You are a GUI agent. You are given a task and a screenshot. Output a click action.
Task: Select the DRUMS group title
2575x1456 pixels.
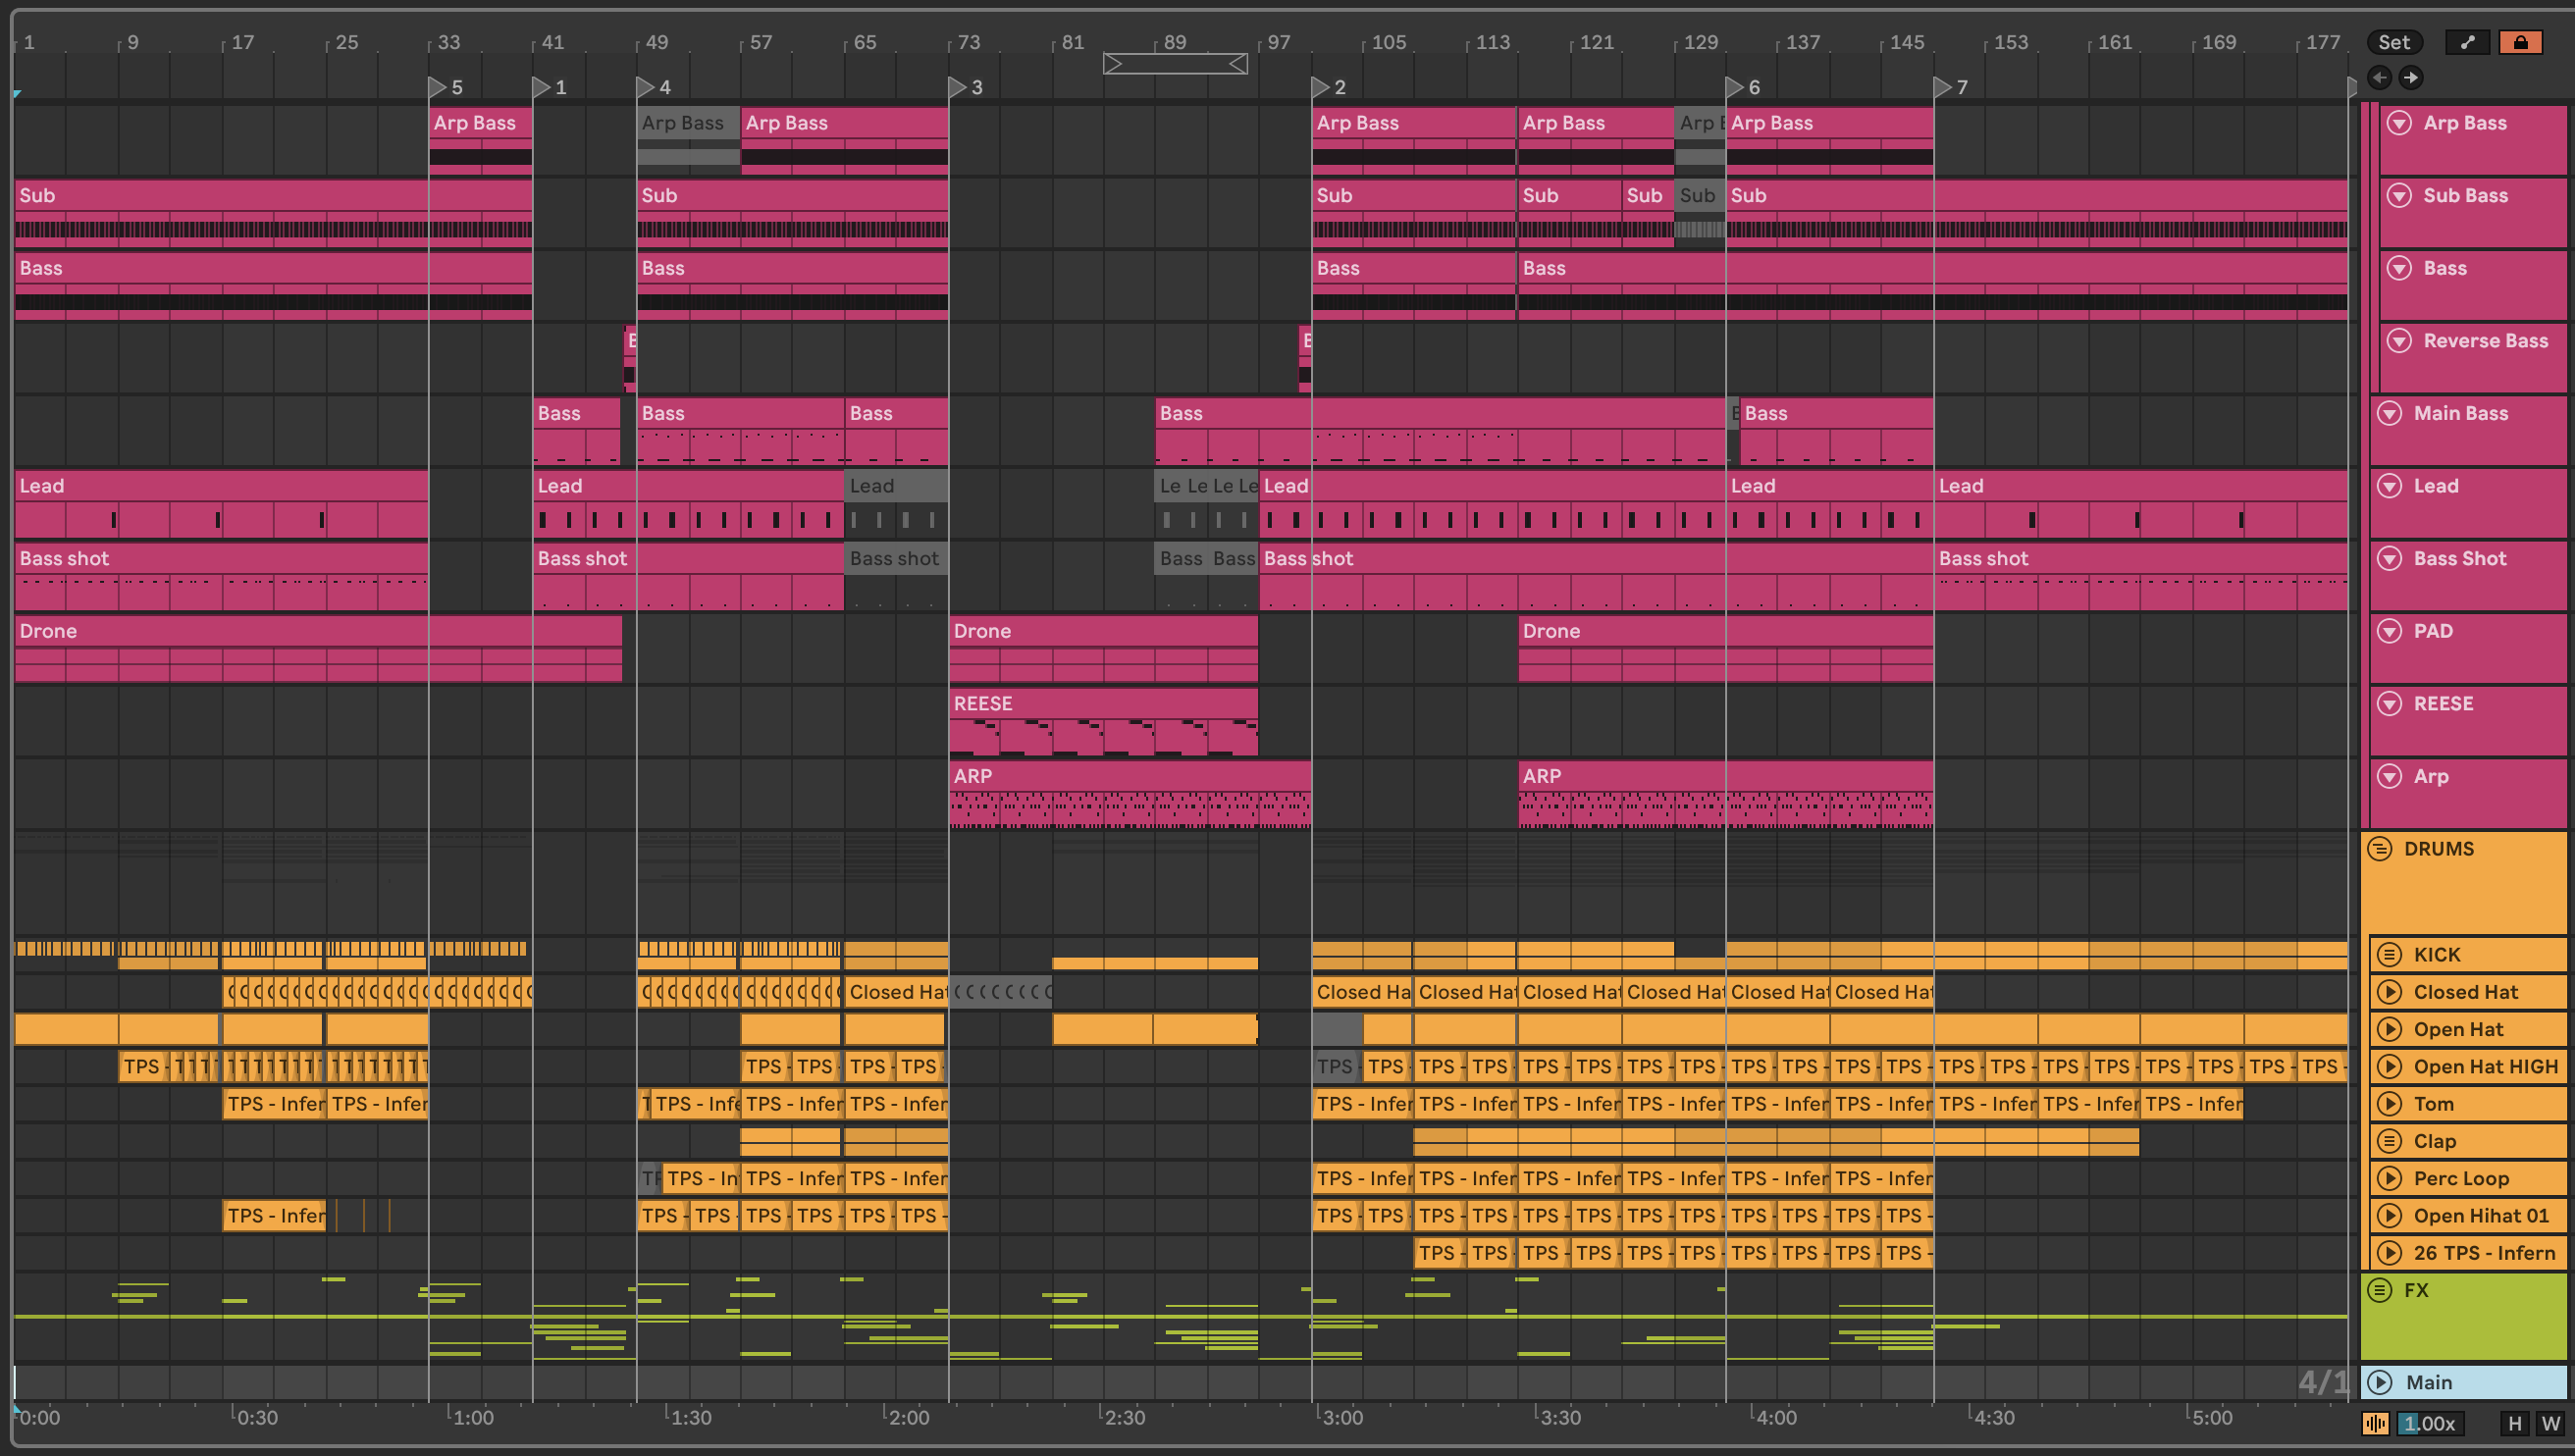(2439, 849)
